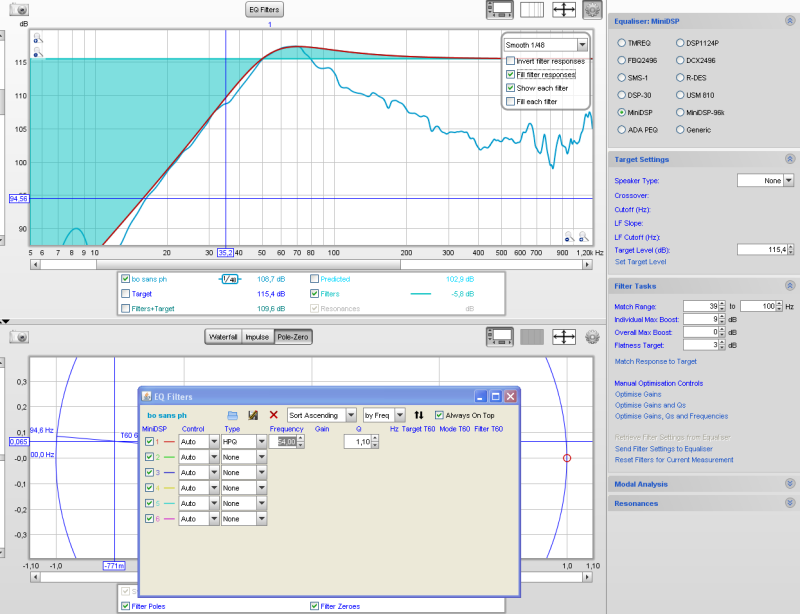Click frequency axis limits icon upper graph
The width and height of the screenshot is (800, 614).
tap(532, 10)
